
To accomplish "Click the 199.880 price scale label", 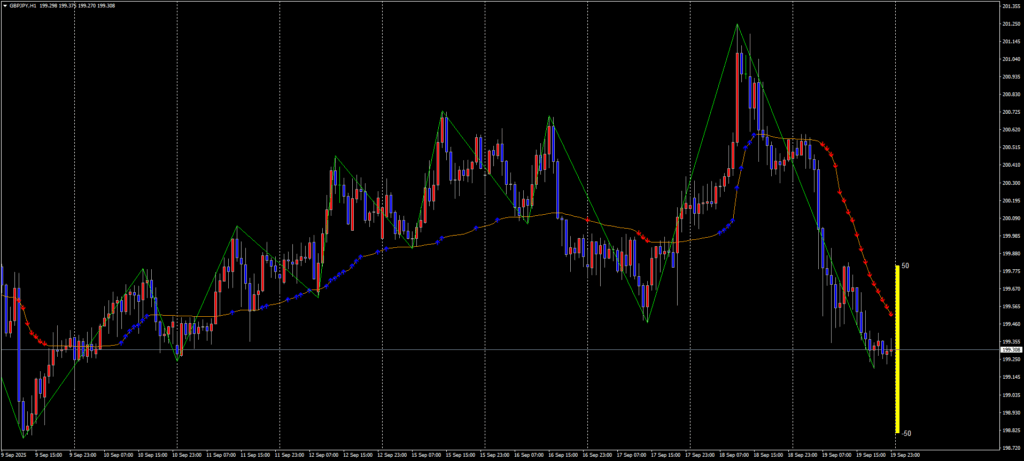I will pos(1009,254).
